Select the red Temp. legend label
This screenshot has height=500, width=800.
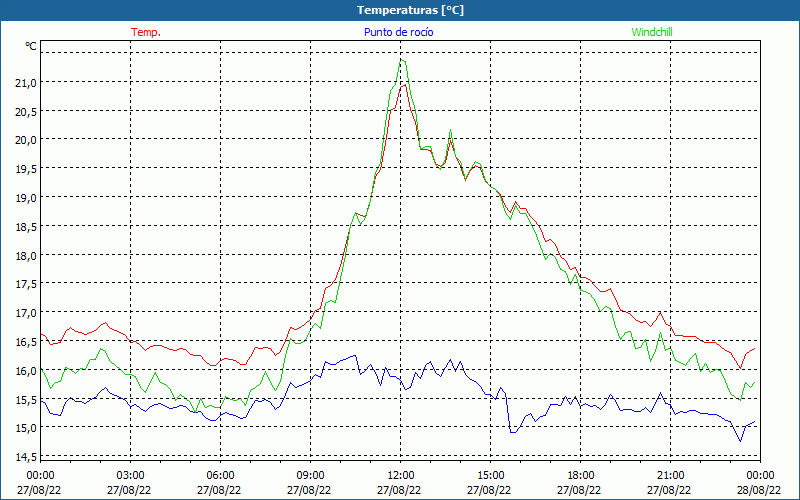[146, 32]
